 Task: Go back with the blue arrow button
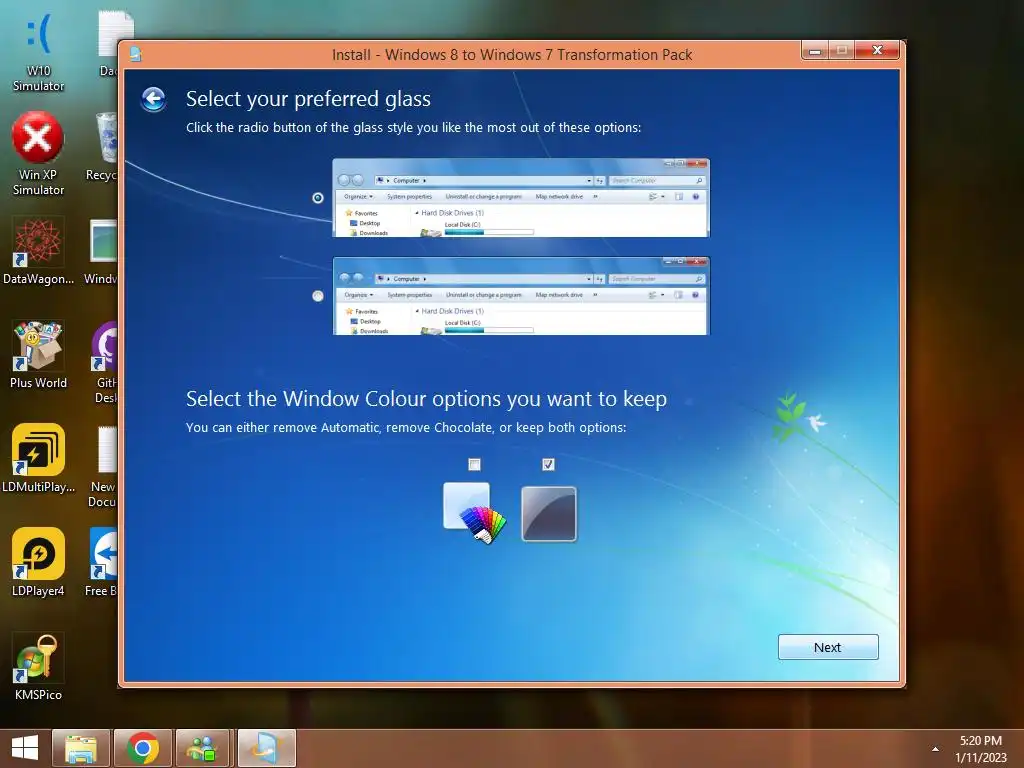pos(153,99)
